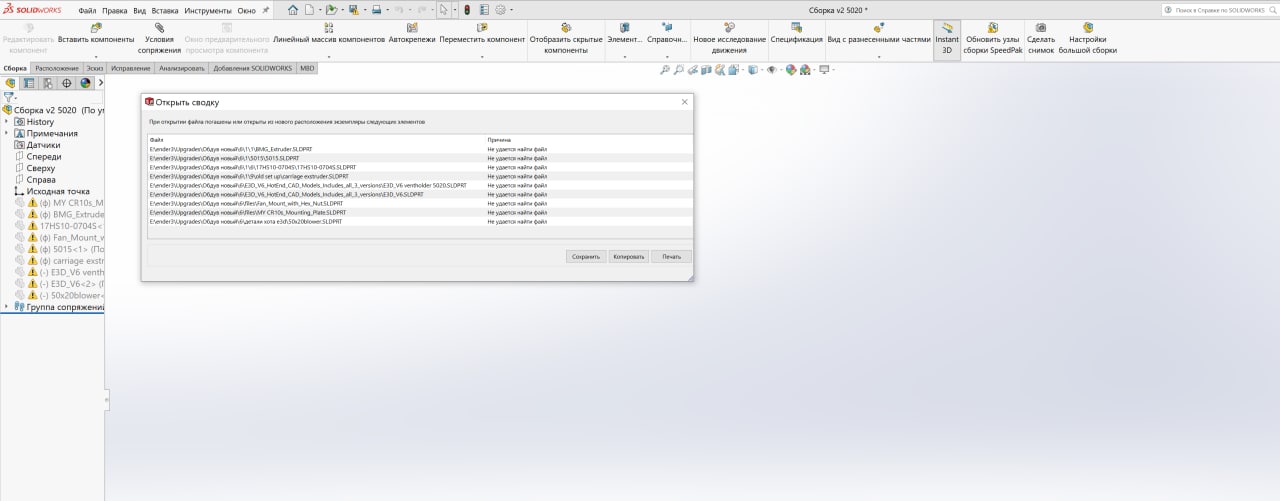The image size is (1280, 501).
Task: Switch to the Добавления SOLIDWORKS tab
Action: tap(252, 68)
